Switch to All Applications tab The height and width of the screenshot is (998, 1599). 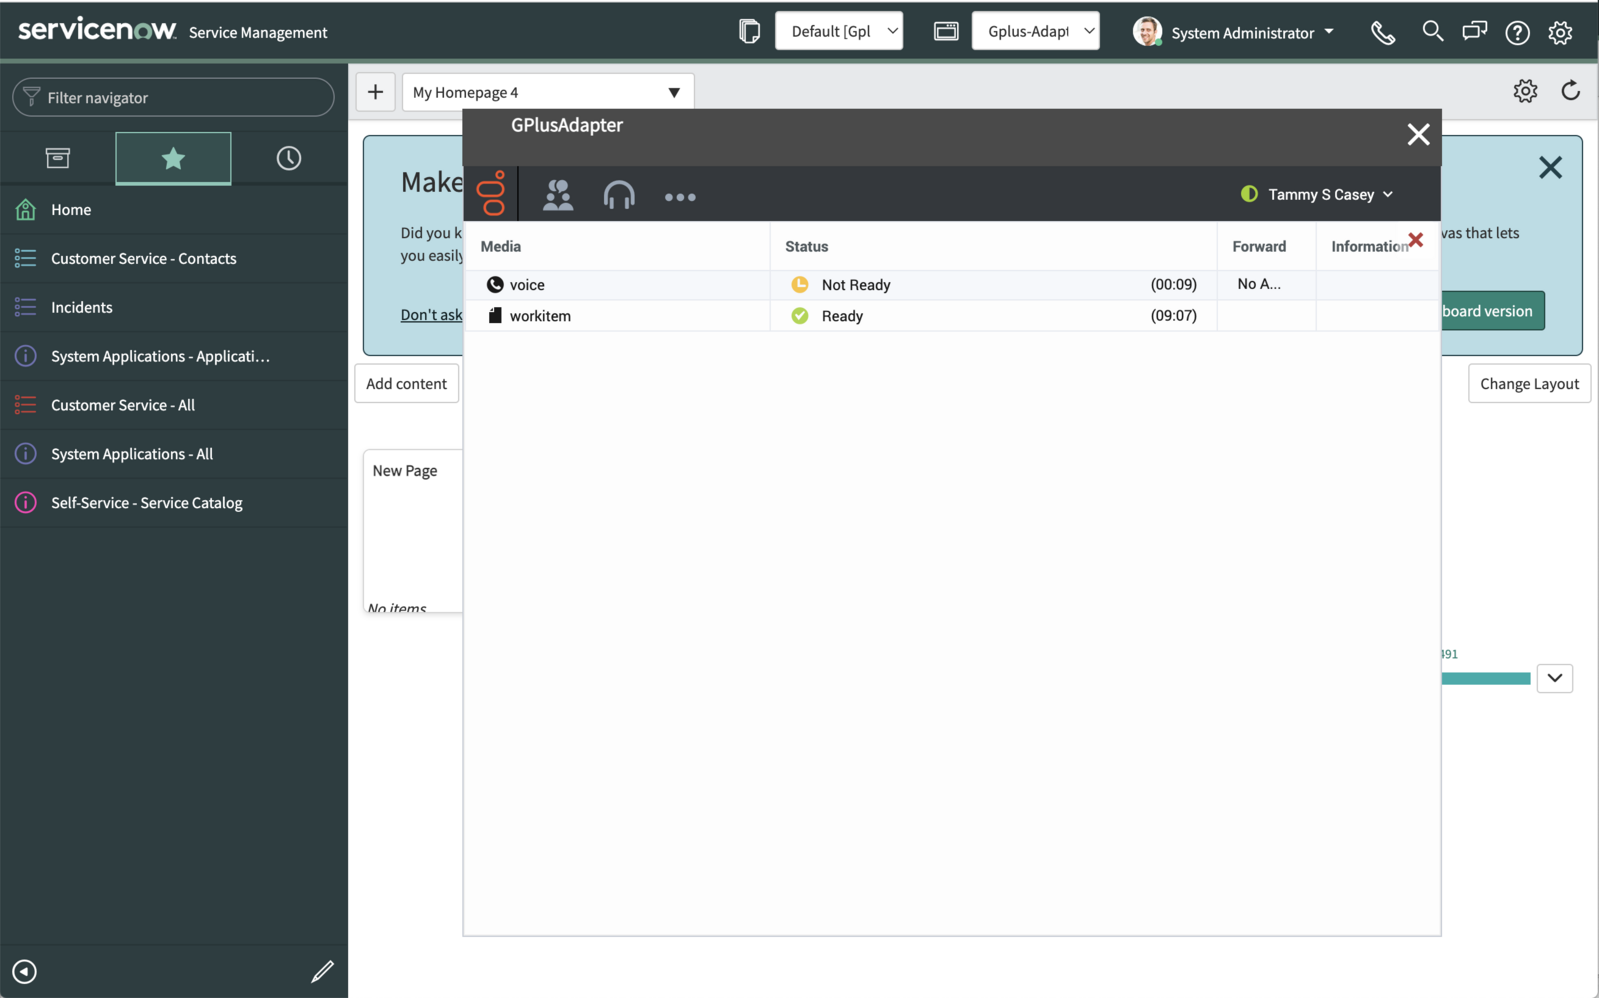pyautogui.click(x=58, y=158)
